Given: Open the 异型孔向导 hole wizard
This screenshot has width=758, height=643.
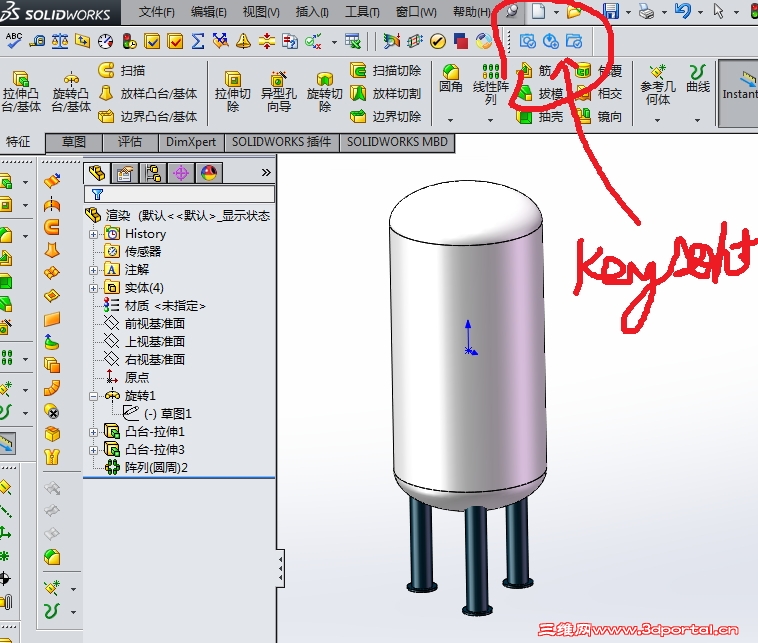Looking at the screenshot, I should pyautogui.click(x=278, y=91).
